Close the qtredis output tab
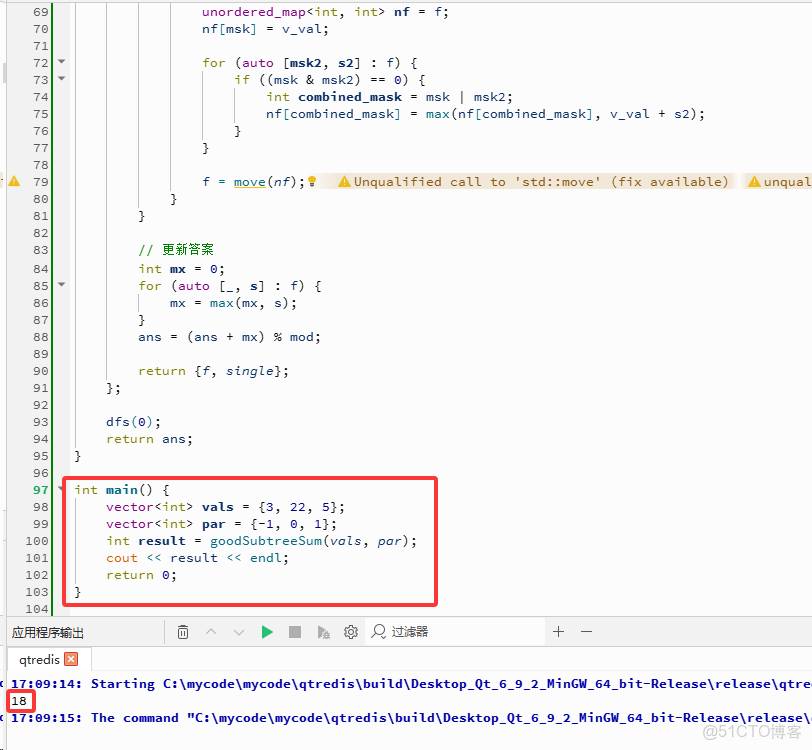The width and height of the screenshot is (812, 750). coord(71,659)
